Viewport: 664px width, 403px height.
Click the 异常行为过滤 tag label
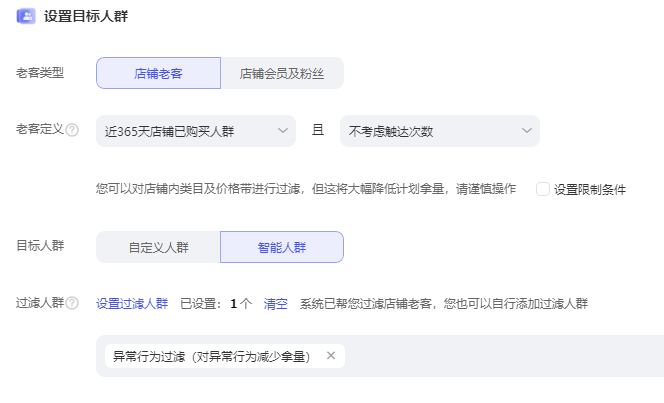tap(211, 356)
